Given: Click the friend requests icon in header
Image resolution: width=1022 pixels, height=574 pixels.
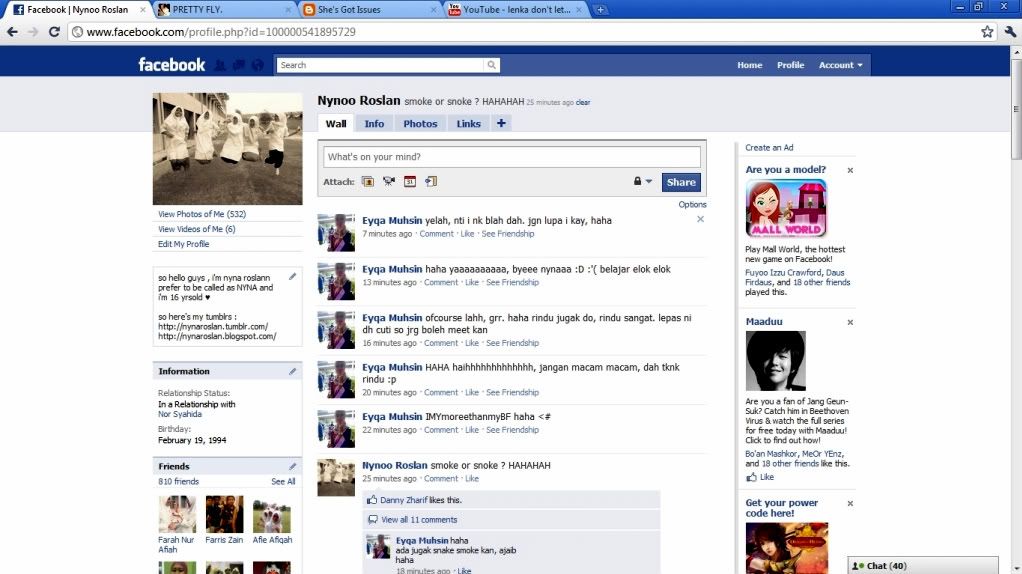Looking at the screenshot, I should pos(219,65).
